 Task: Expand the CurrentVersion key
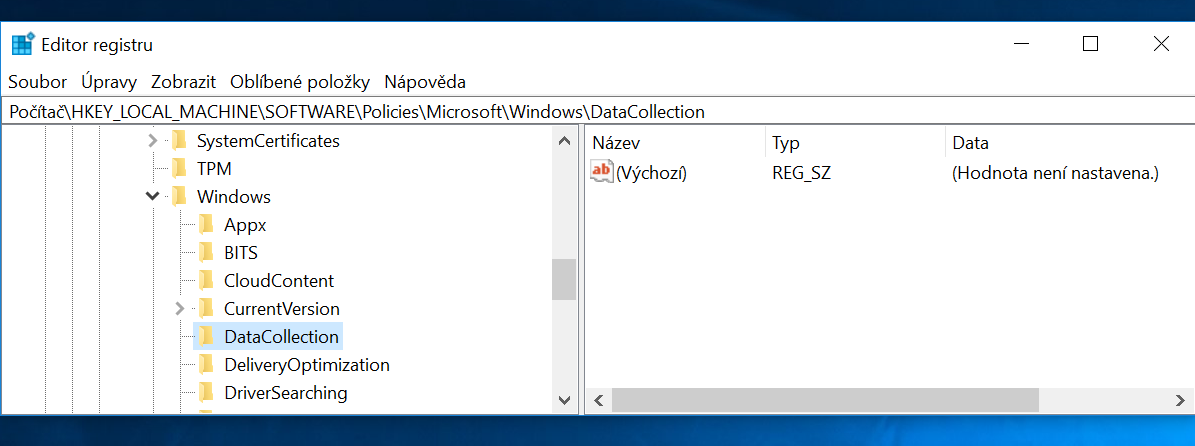click(179, 308)
